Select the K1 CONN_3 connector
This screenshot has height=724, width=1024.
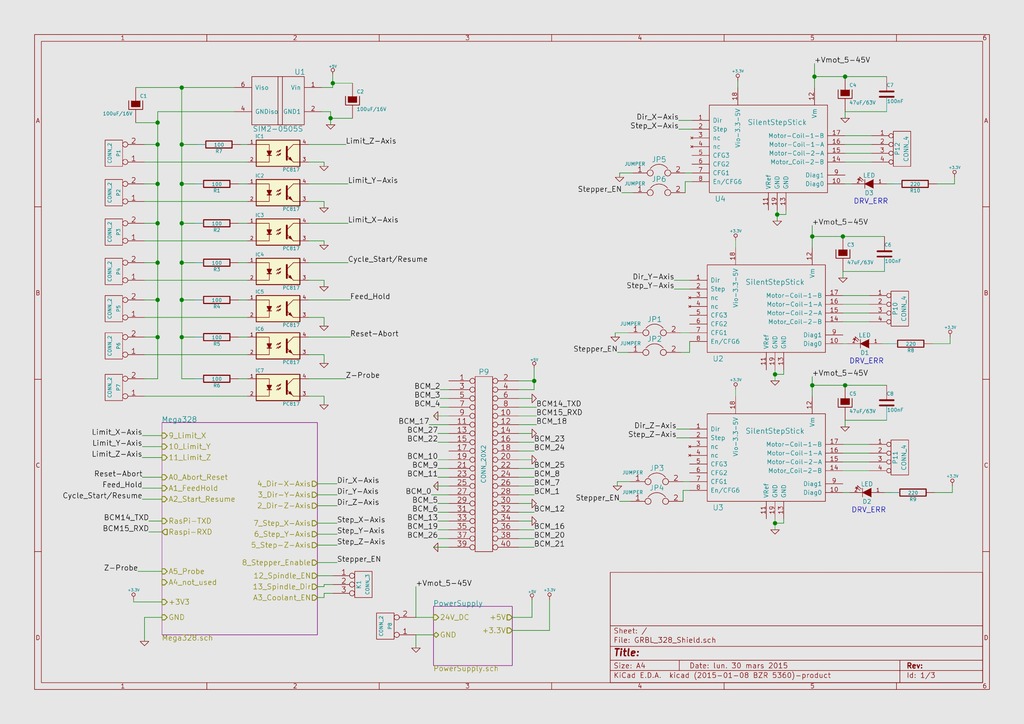click(x=363, y=584)
